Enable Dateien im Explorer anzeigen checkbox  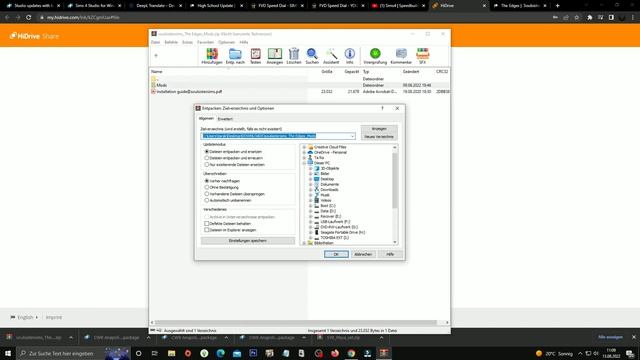coord(207,230)
